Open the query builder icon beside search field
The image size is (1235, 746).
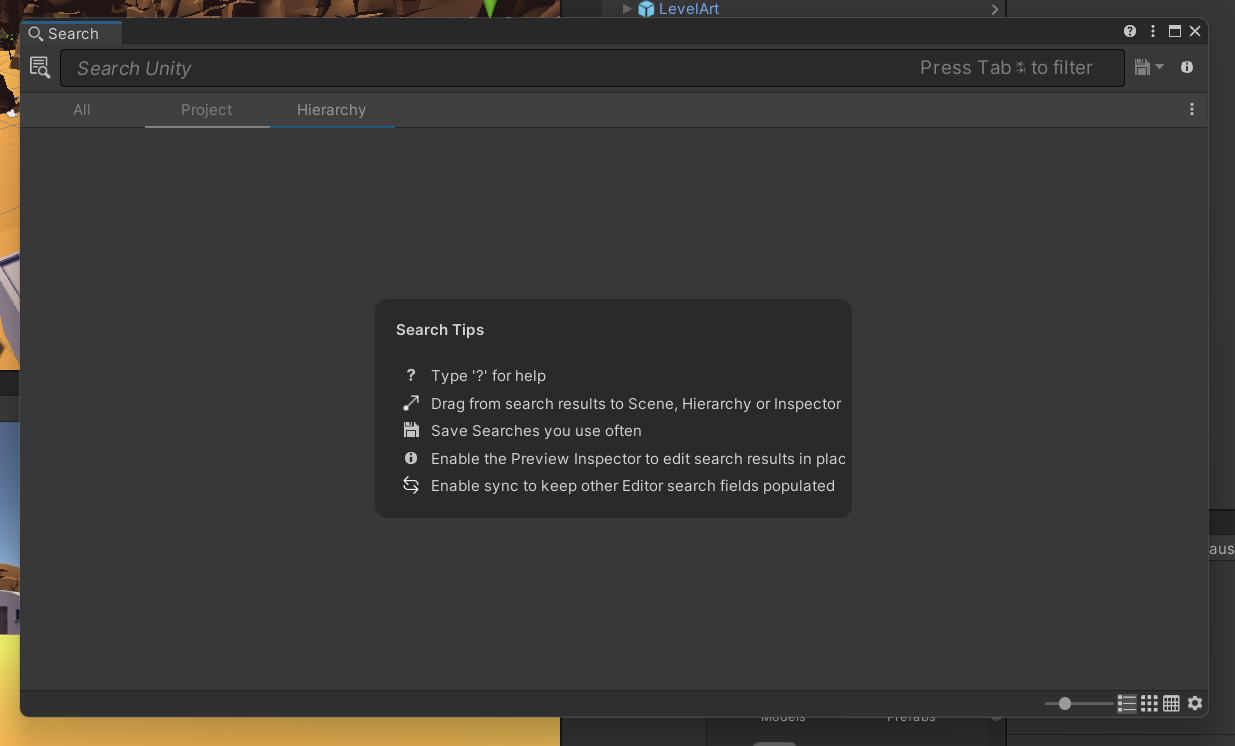point(40,68)
